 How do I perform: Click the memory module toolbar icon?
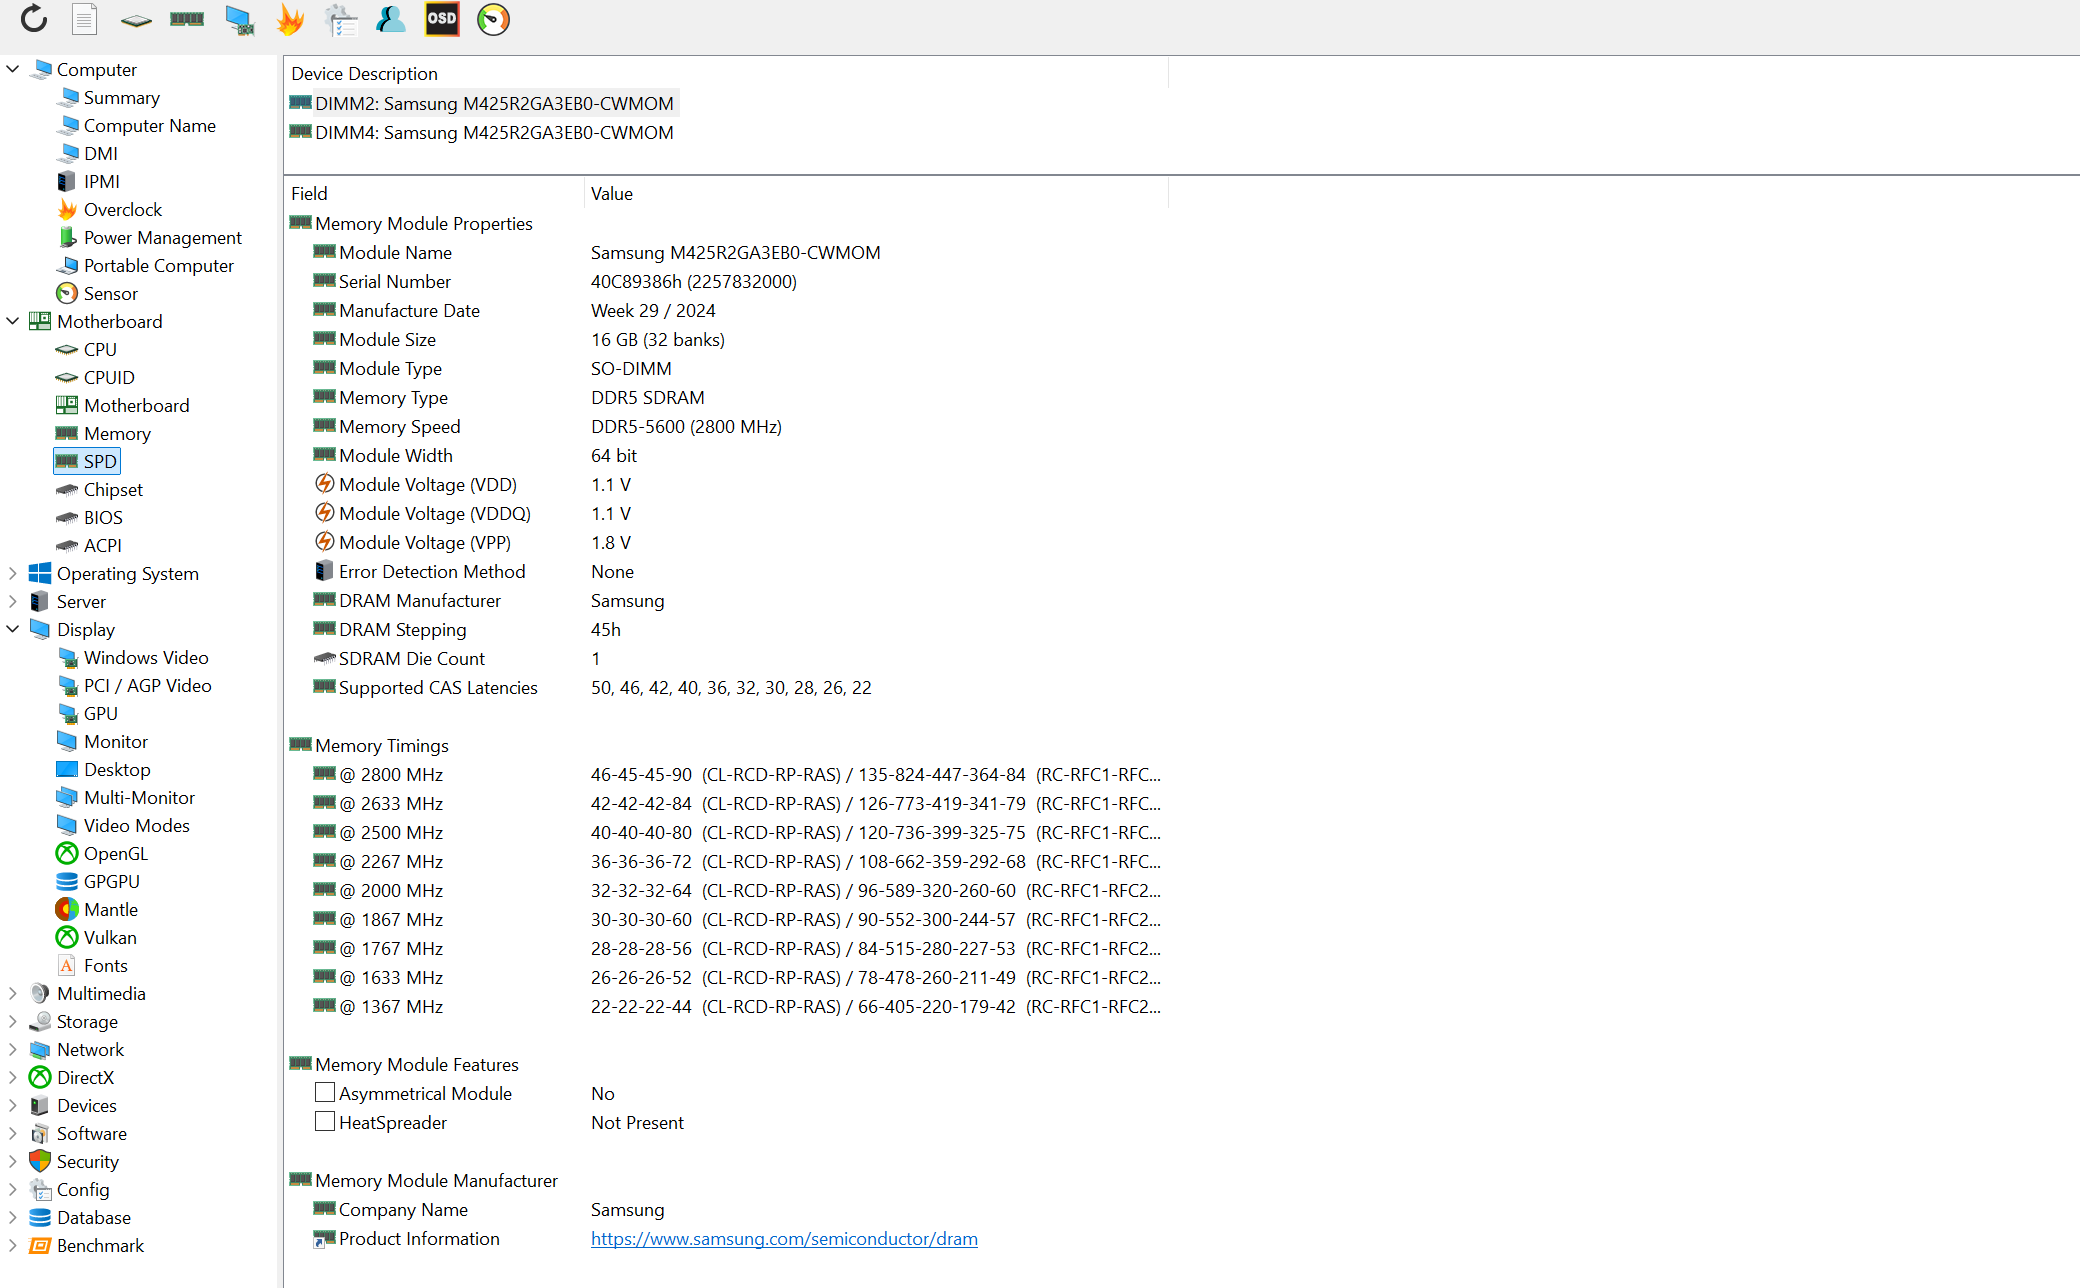pyautogui.click(x=187, y=19)
